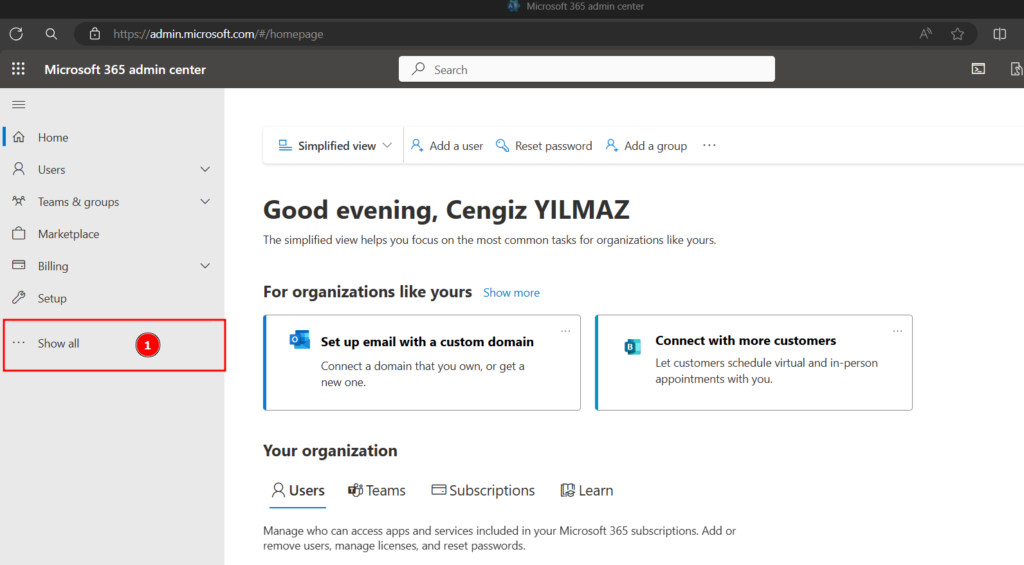The width and height of the screenshot is (1024, 565).
Task: Open the app launcher waffle icon
Action: click(18, 69)
